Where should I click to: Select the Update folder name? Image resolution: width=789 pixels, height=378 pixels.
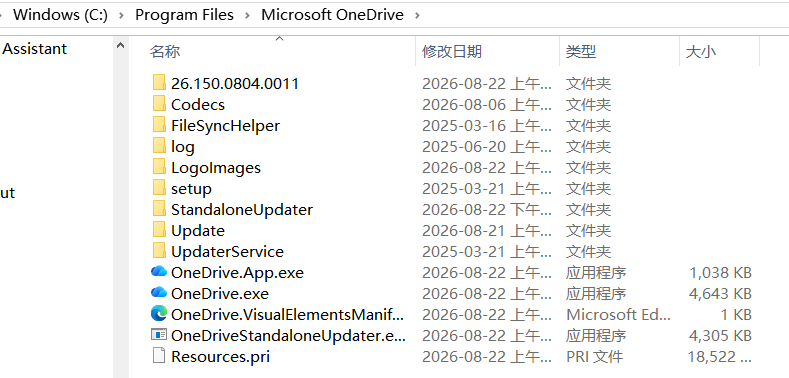tap(198, 231)
